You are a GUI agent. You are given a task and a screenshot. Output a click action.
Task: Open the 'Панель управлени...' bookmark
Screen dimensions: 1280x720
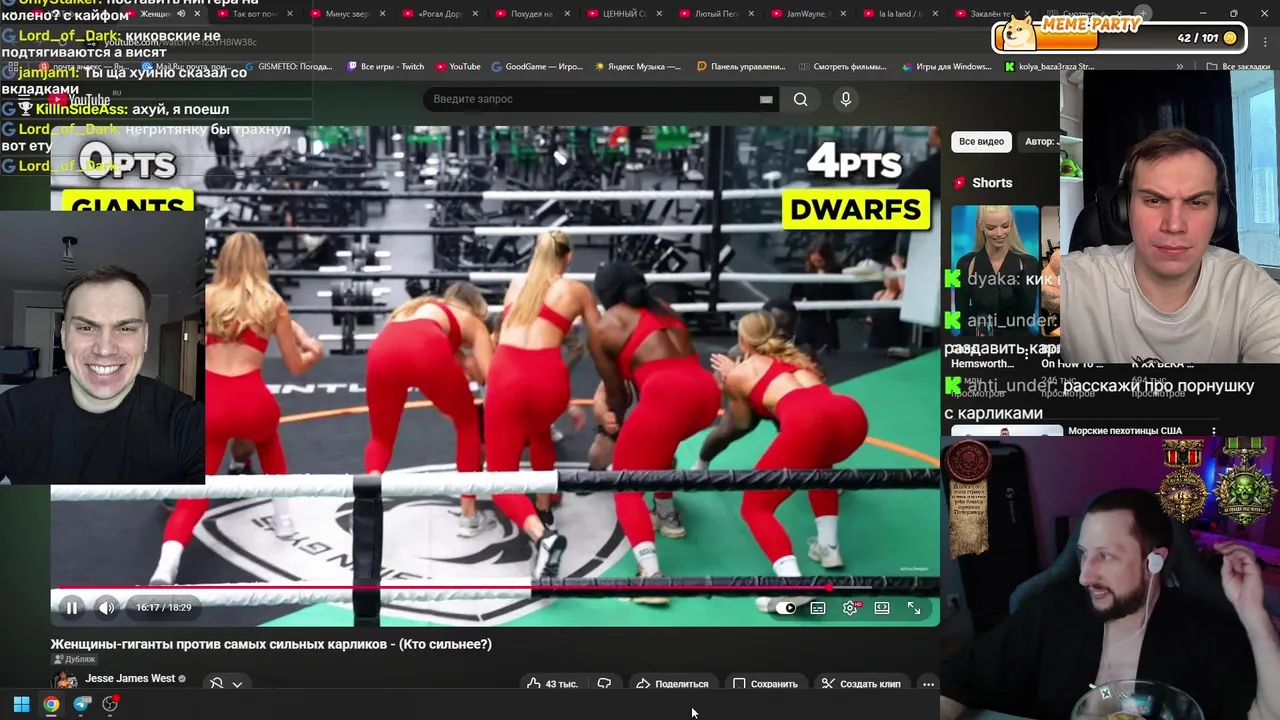click(x=741, y=67)
